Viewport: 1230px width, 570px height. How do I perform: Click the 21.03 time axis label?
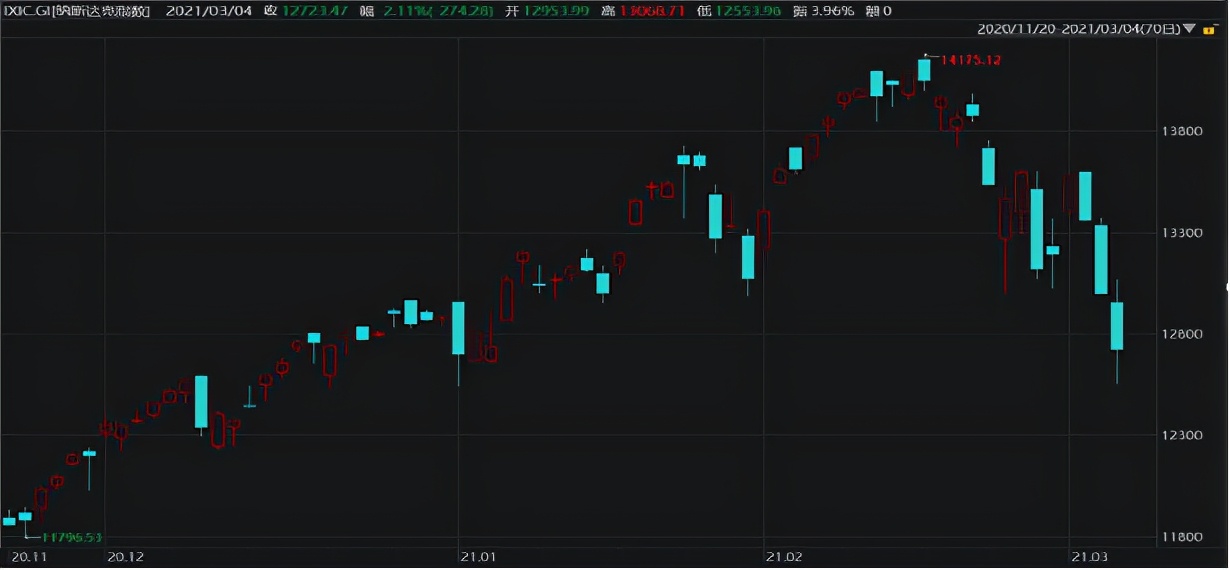tap(1089, 556)
